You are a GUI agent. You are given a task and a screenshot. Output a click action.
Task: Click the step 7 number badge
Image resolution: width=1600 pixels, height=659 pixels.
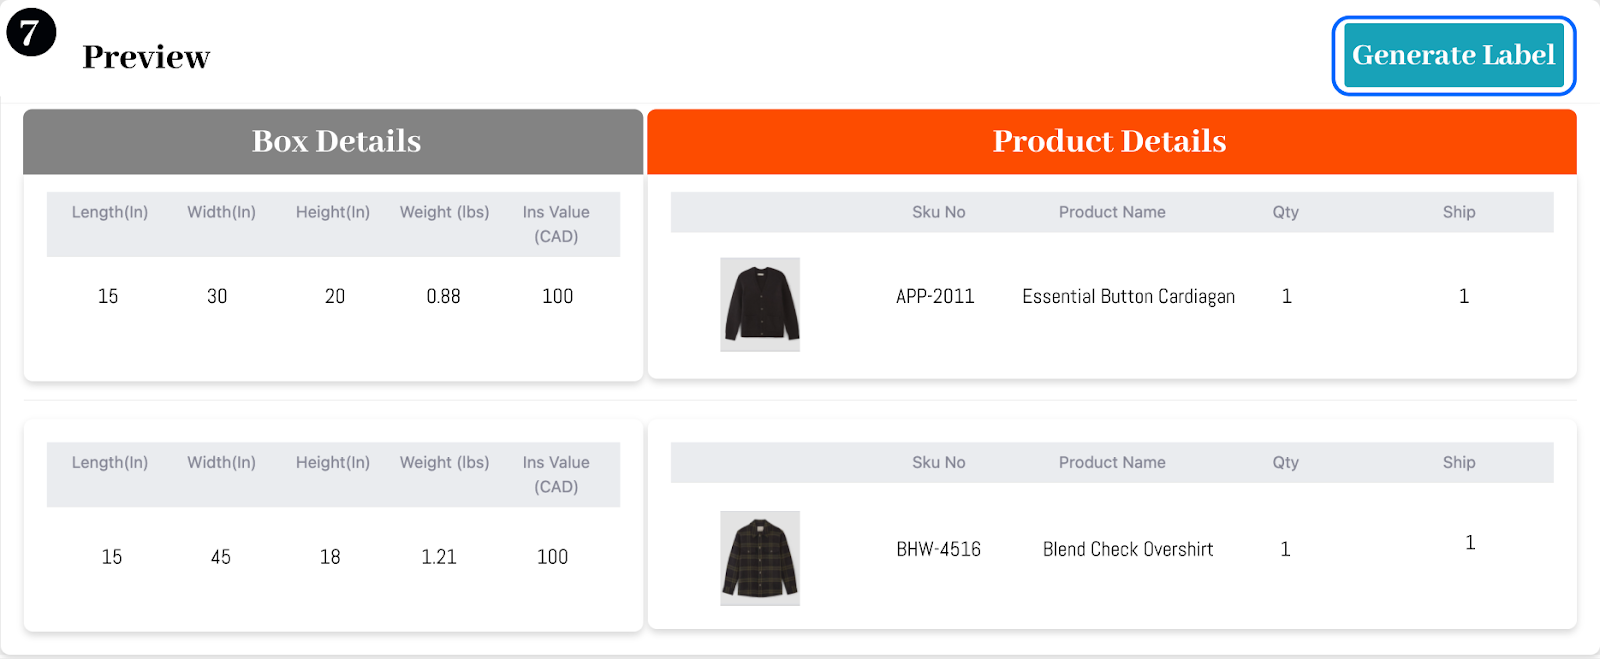point(31,32)
